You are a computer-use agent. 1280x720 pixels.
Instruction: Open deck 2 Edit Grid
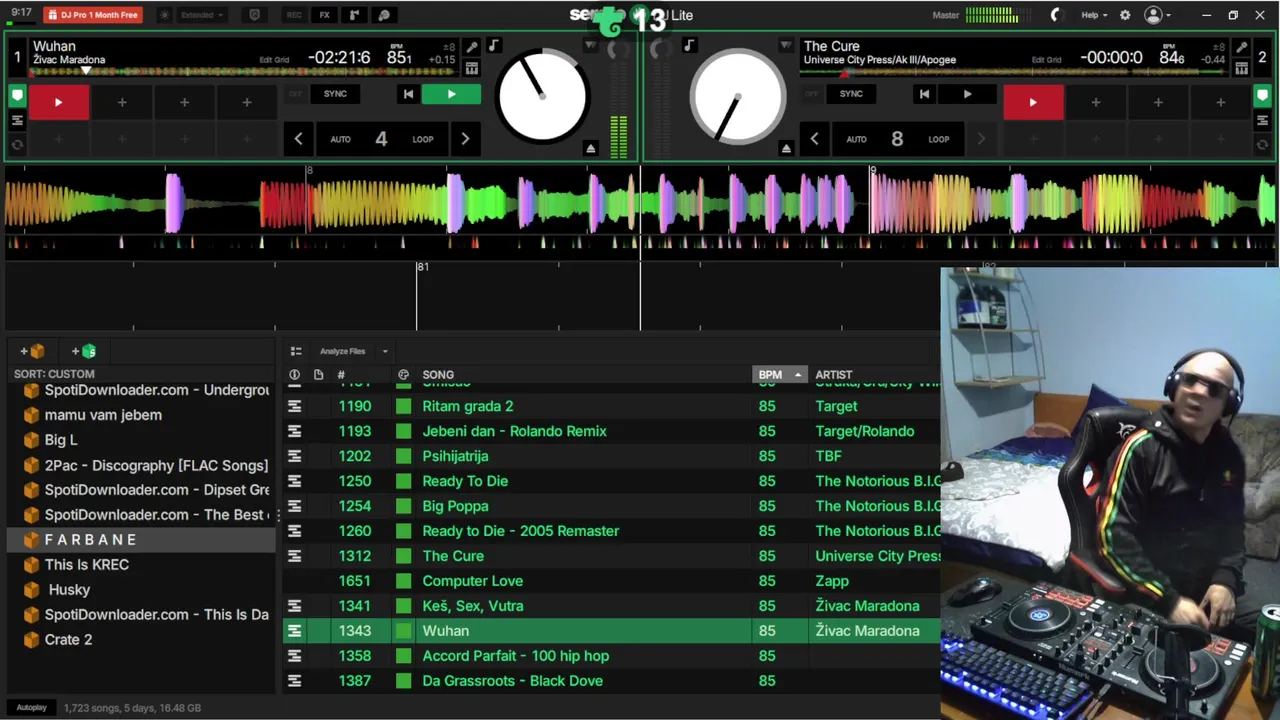(x=1046, y=60)
